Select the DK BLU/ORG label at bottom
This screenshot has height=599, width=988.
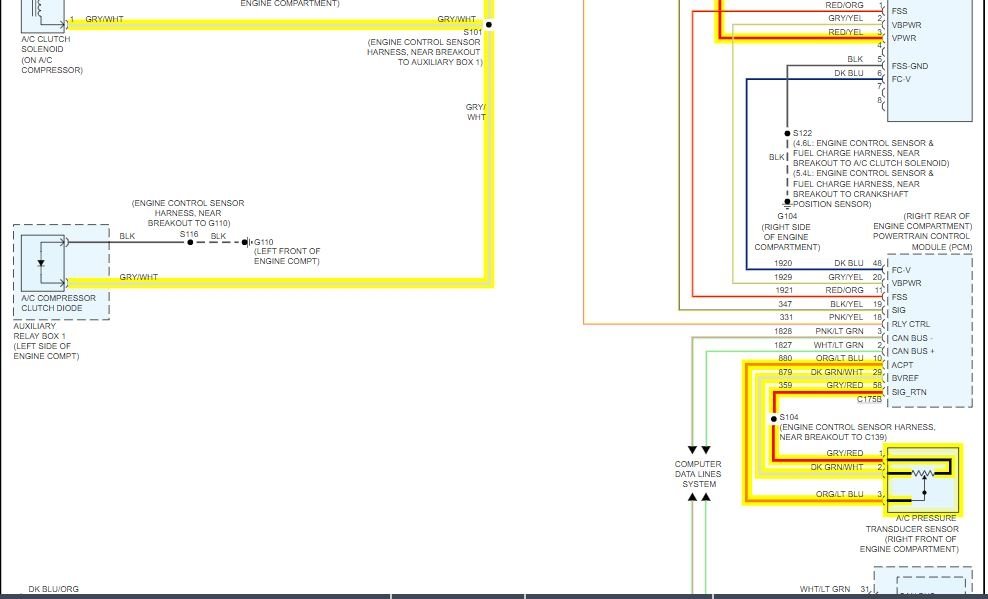[x=54, y=590]
